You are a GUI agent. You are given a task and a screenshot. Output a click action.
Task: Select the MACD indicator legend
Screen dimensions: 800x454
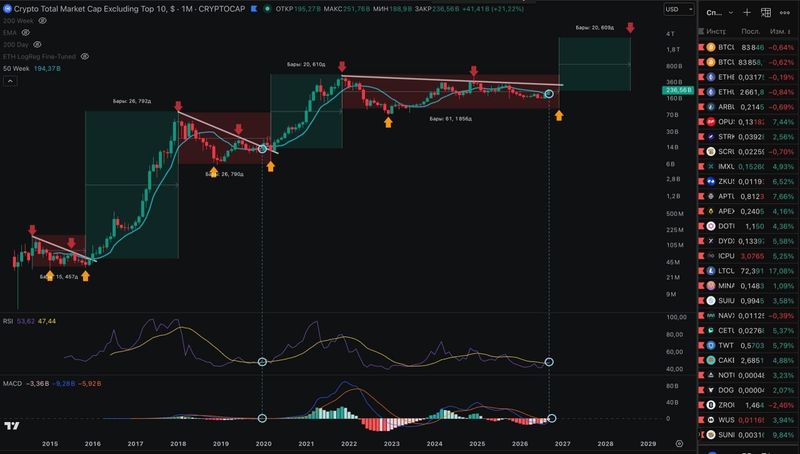(12, 384)
